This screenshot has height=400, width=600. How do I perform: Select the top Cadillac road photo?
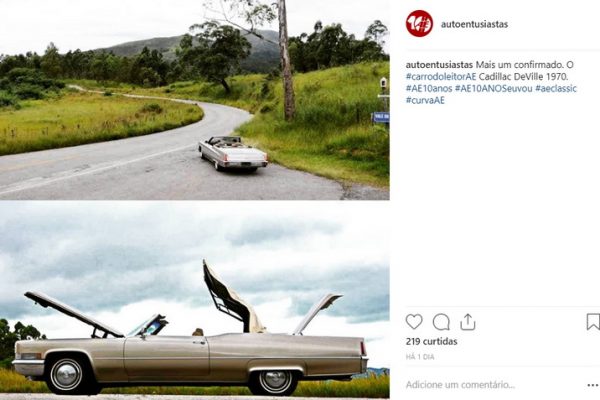click(195, 100)
